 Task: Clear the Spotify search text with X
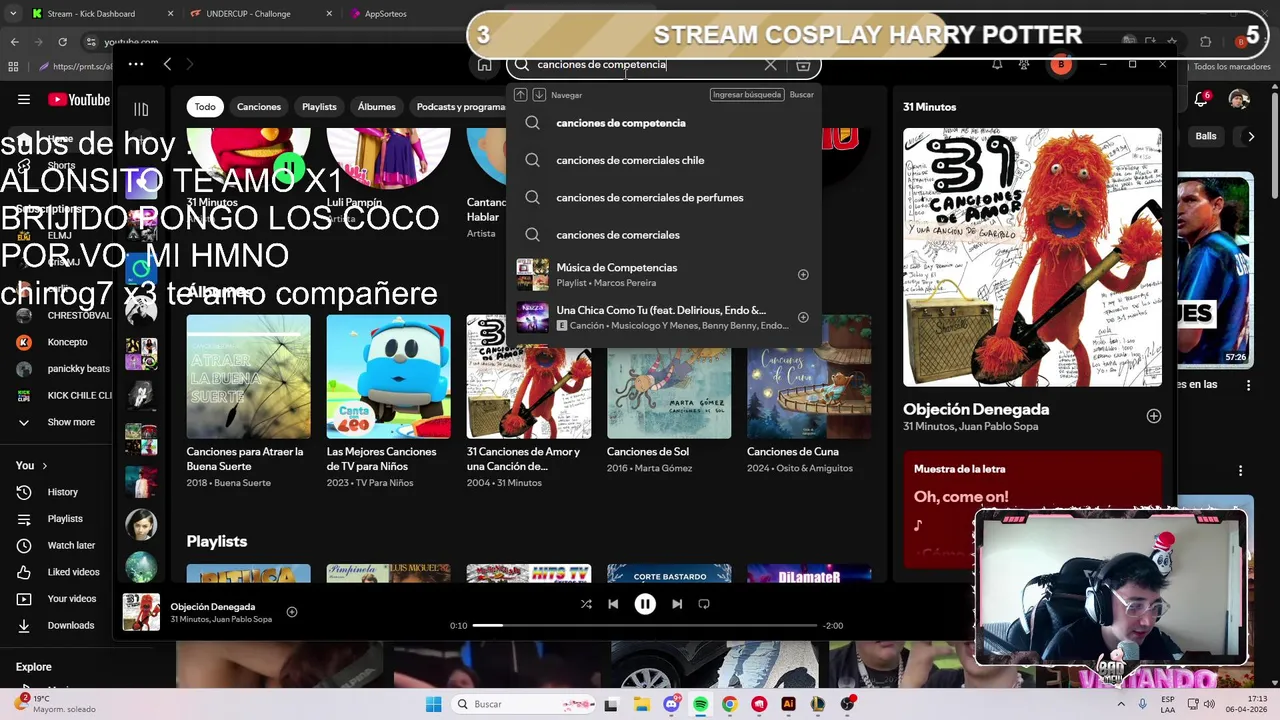tap(770, 65)
